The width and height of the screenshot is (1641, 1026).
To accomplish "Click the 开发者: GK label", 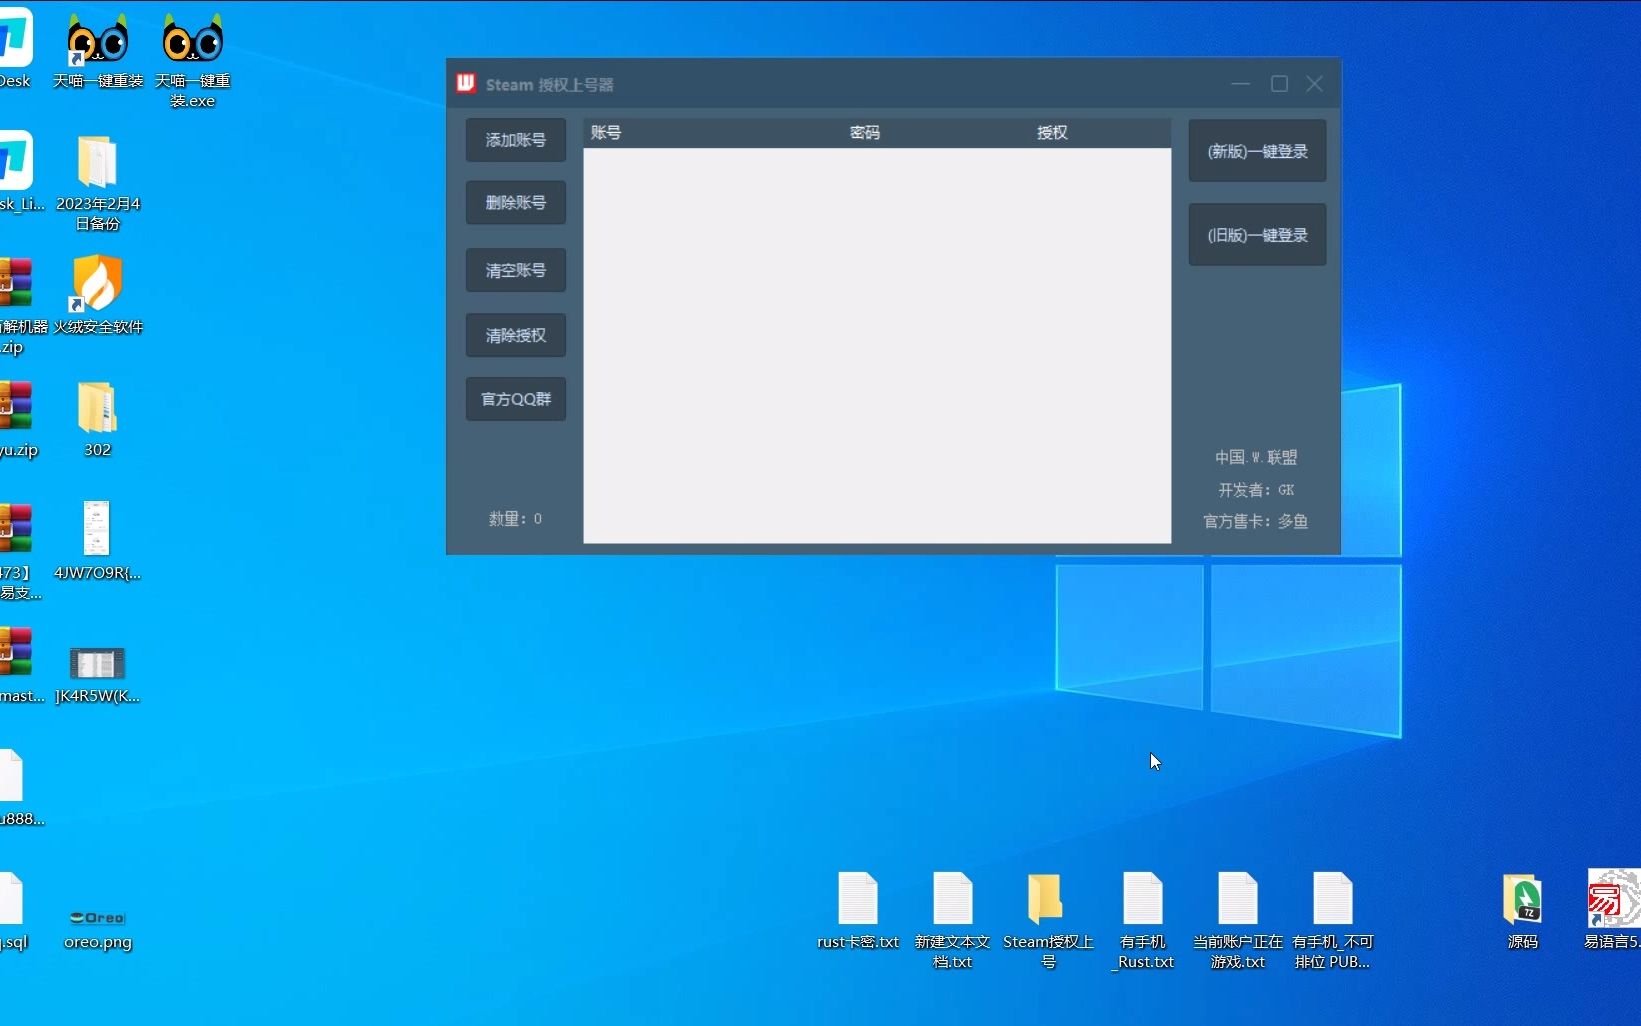I will (1256, 490).
